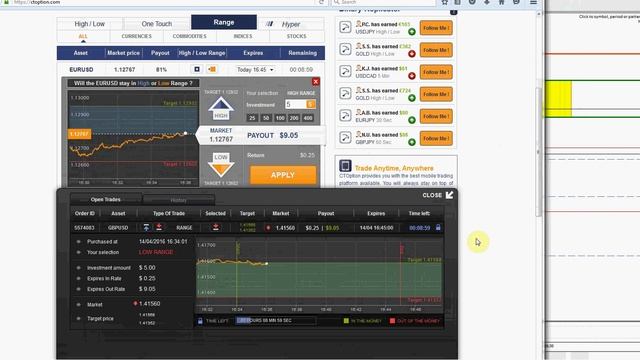Open the Today 16:45 expiry dropdown

pyautogui.click(x=255, y=70)
